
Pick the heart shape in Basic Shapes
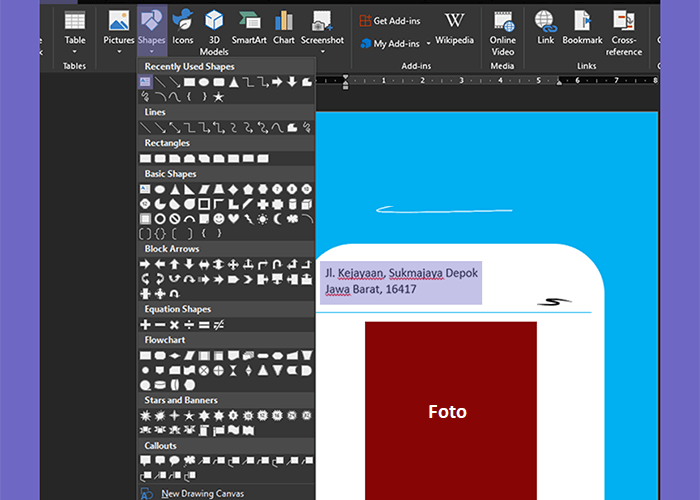[x=233, y=219]
